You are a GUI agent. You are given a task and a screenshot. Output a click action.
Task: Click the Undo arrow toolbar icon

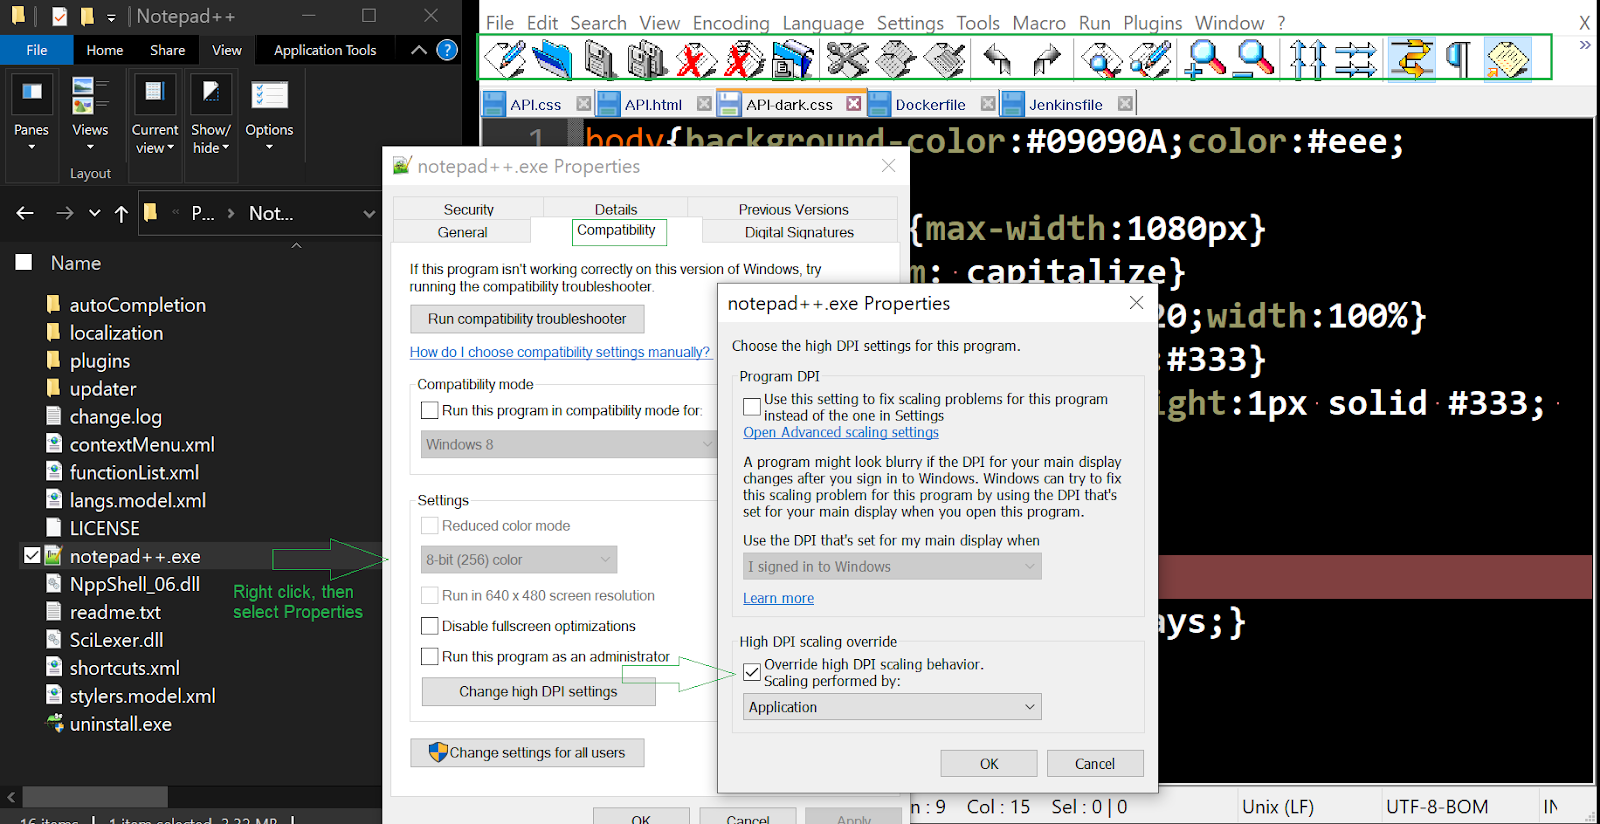coord(997,60)
